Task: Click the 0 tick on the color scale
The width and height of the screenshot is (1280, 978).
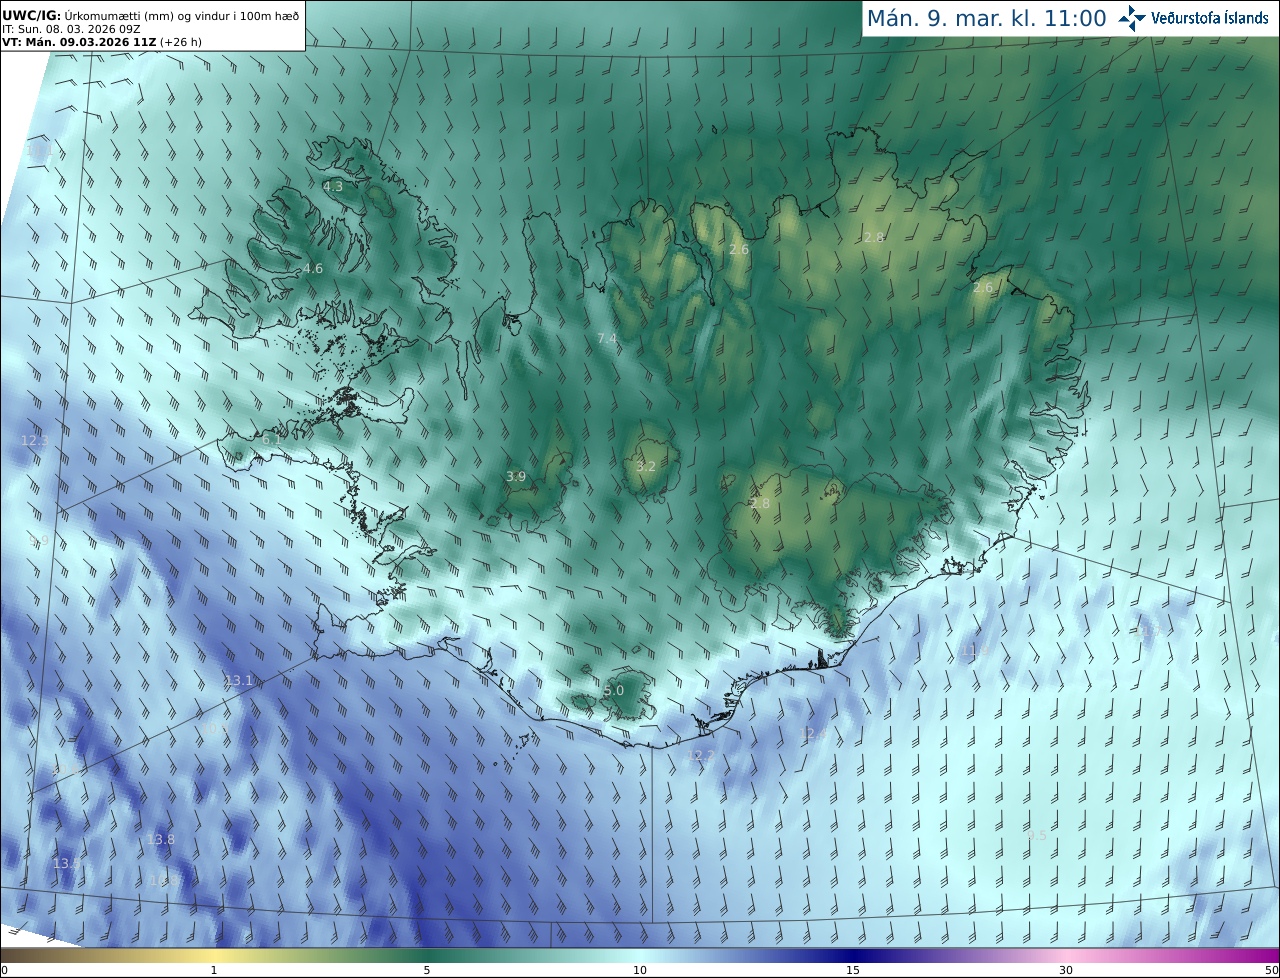Action: (x=4, y=970)
